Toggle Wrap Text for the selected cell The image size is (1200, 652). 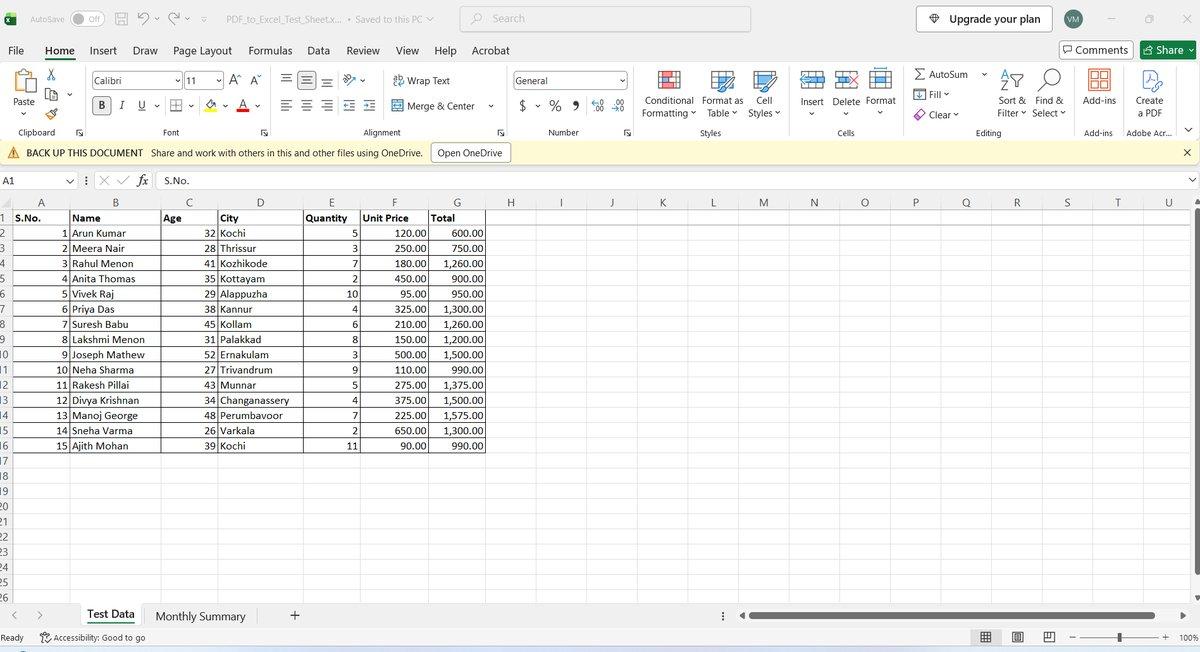pyautogui.click(x=421, y=81)
